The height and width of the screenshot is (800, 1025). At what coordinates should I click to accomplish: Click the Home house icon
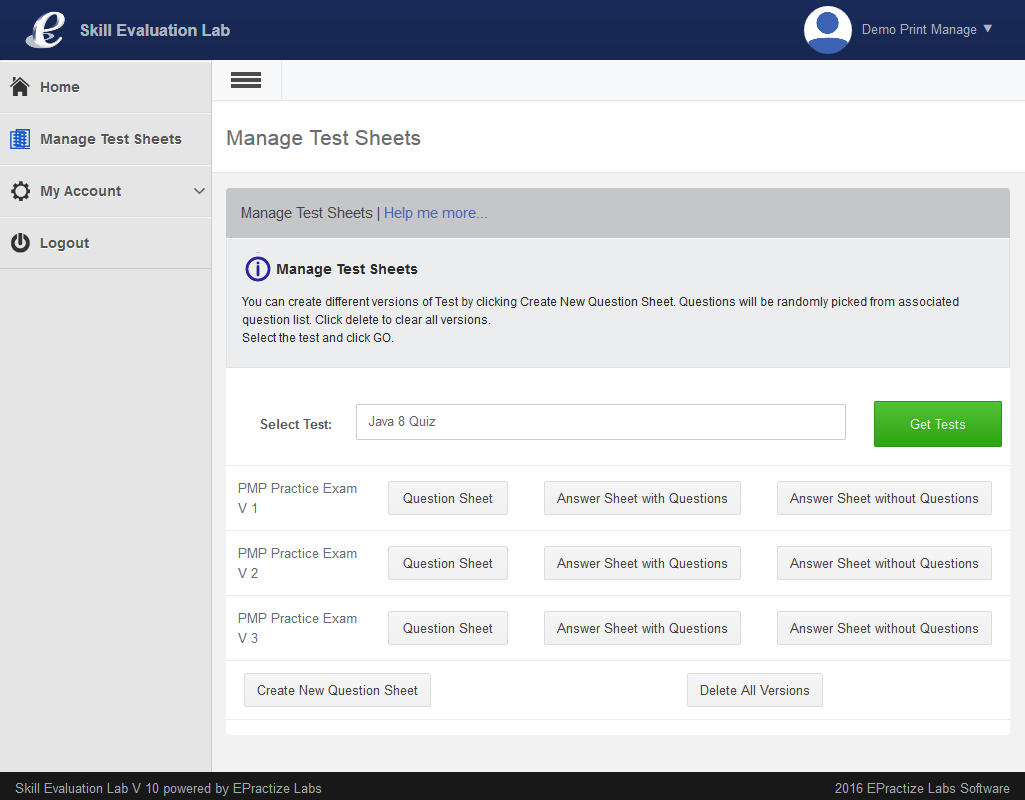pyautogui.click(x=20, y=87)
